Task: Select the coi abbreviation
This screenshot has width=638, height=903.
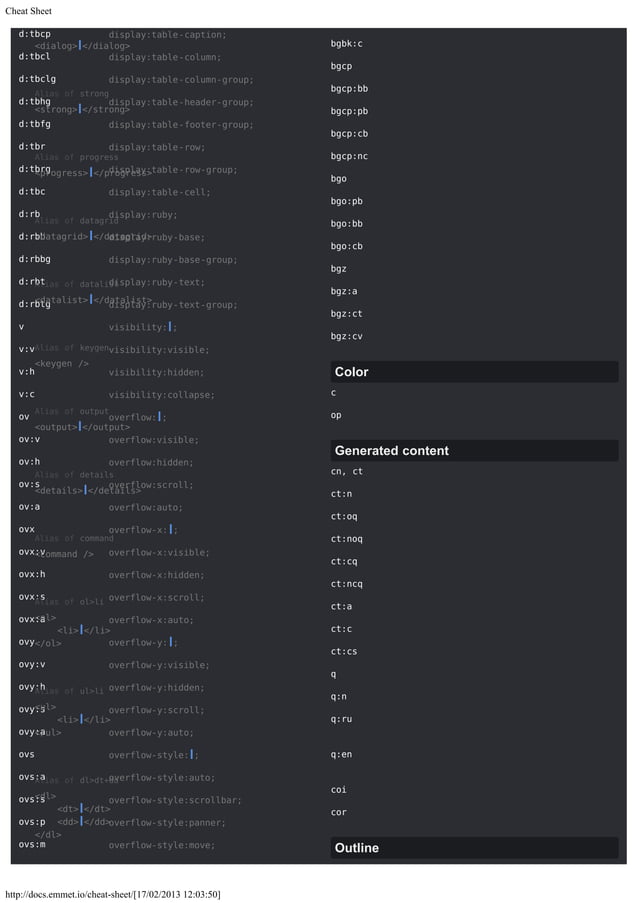Action: 339,790
